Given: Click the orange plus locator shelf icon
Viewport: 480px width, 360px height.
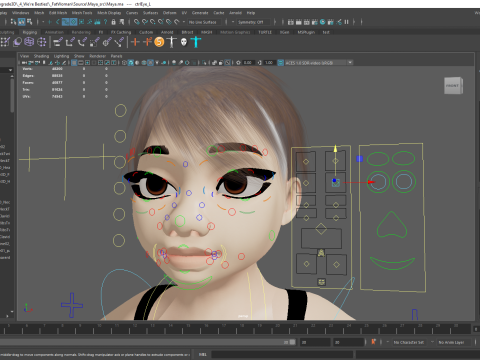Looking at the screenshot, I should click(x=135, y=42).
